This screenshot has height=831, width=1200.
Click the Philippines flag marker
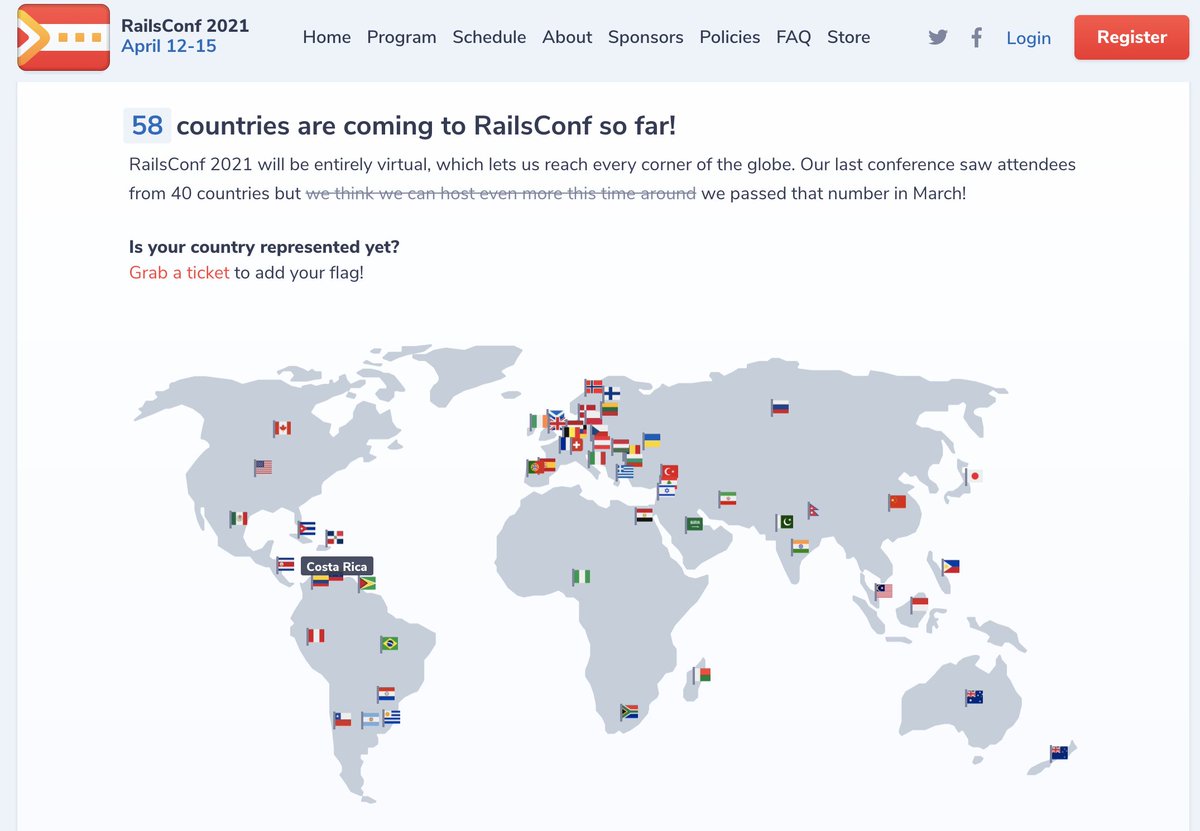click(950, 566)
